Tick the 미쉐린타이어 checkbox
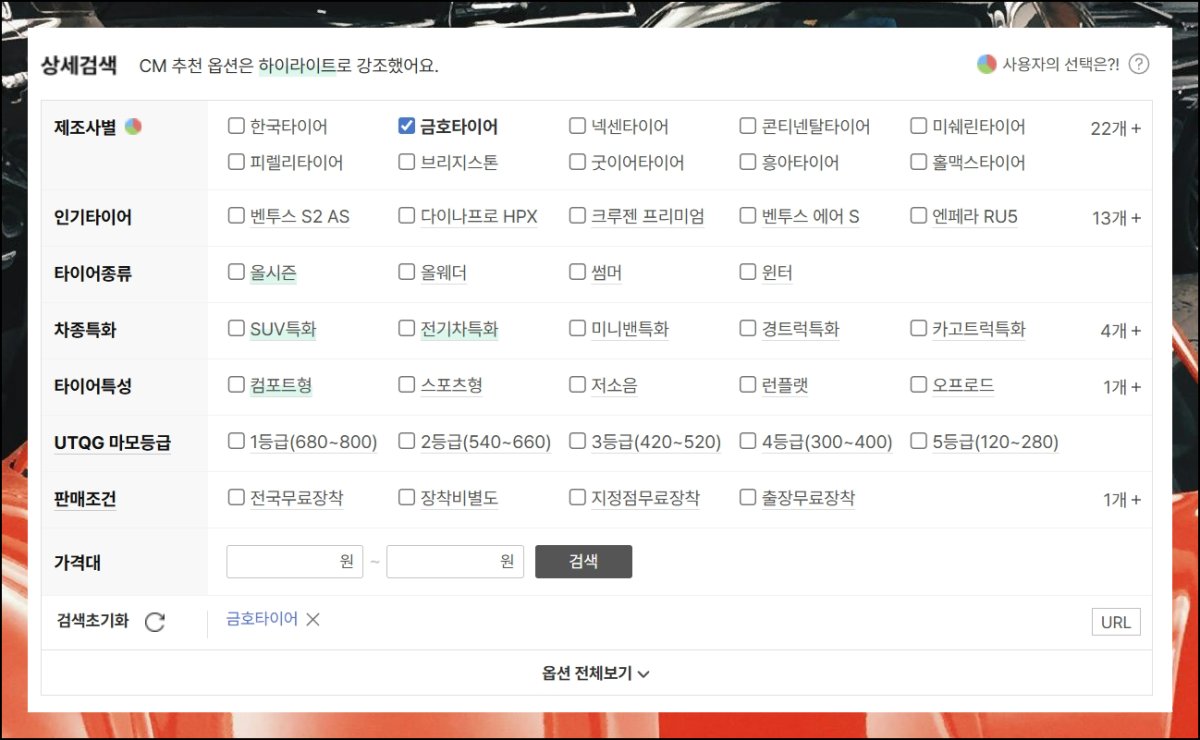 tap(919, 126)
